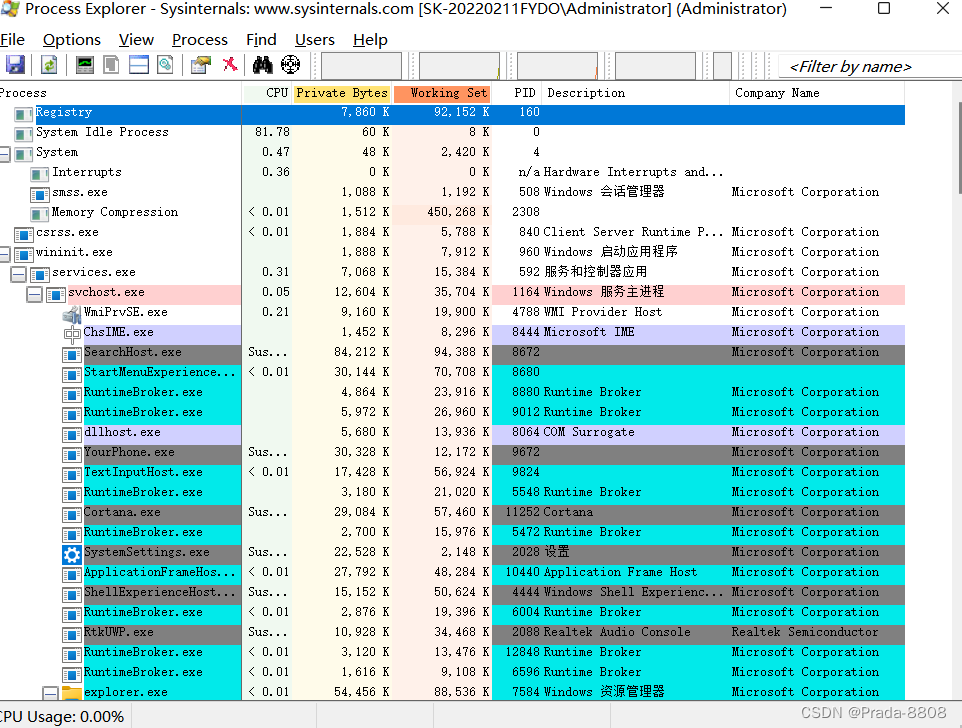Click the WmiPrvSE.exe process icon
The height and width of the screenshot is (728, 962).
72,315
